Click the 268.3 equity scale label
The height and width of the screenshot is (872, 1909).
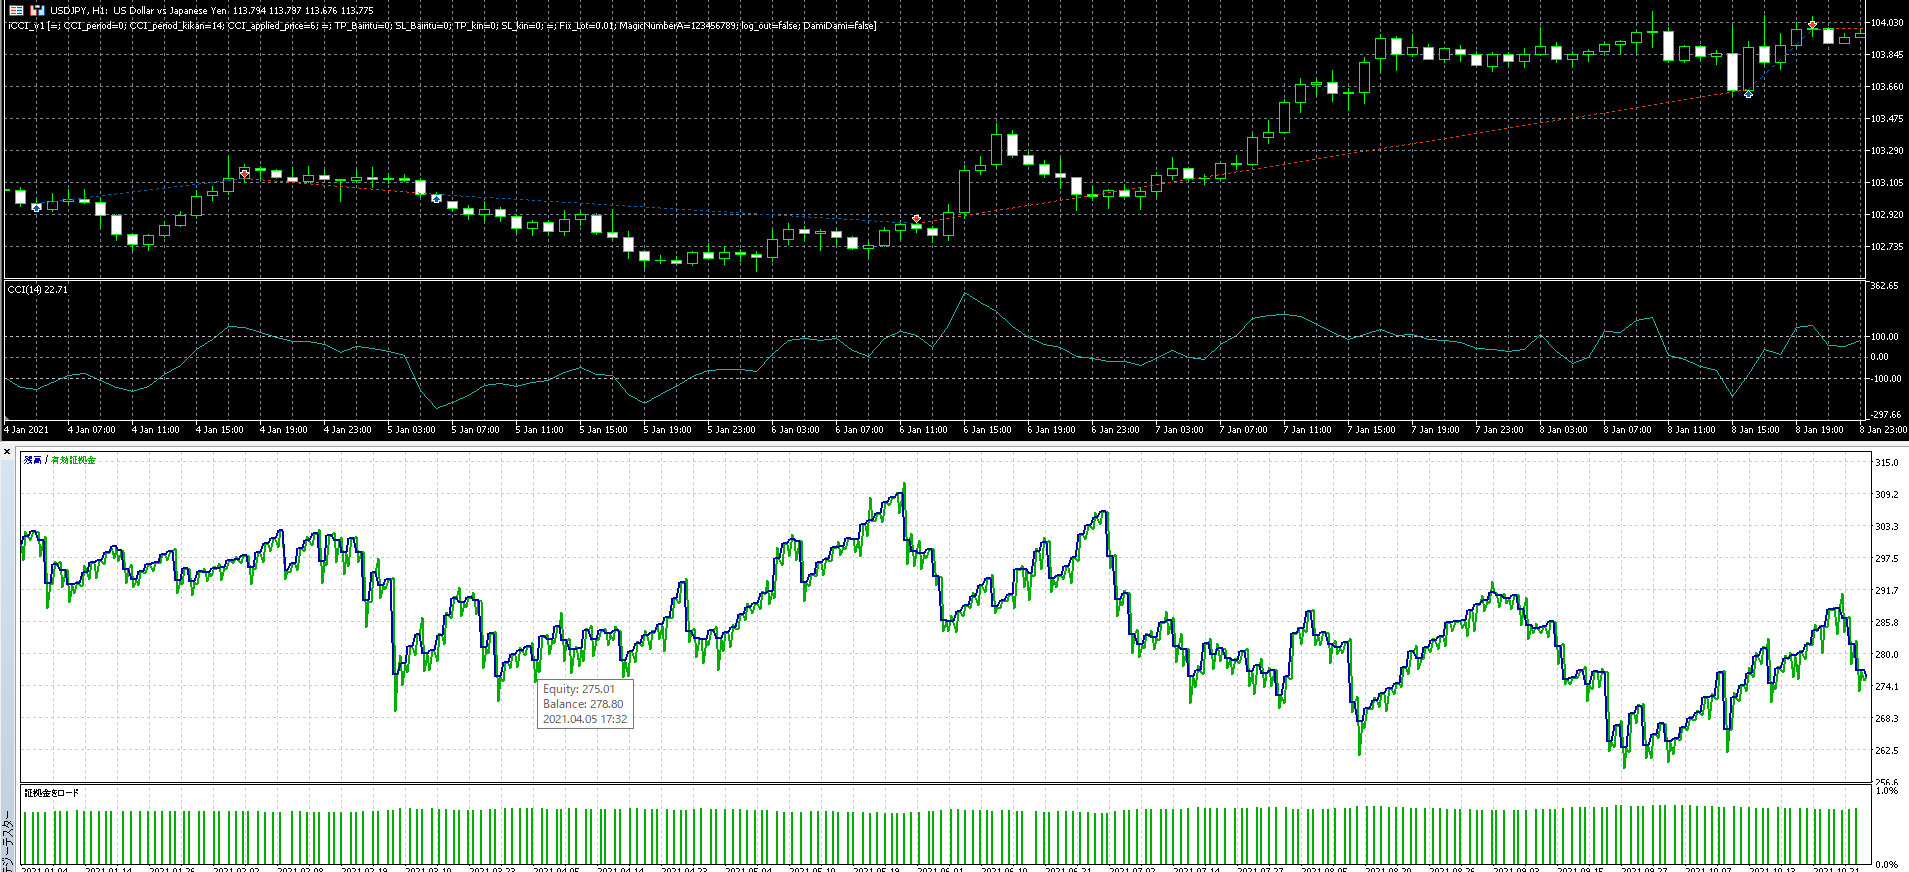pyautogui.click(x=1886, y=719)
